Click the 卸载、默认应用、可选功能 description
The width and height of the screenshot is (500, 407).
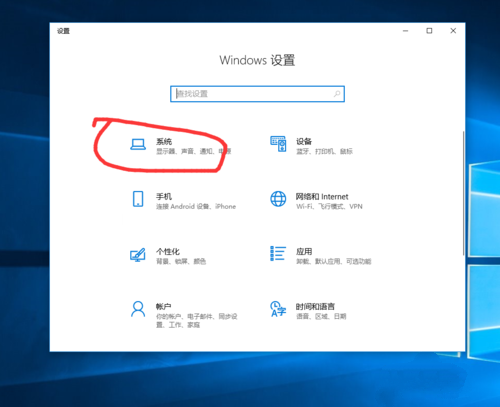(x=334, y=261)
